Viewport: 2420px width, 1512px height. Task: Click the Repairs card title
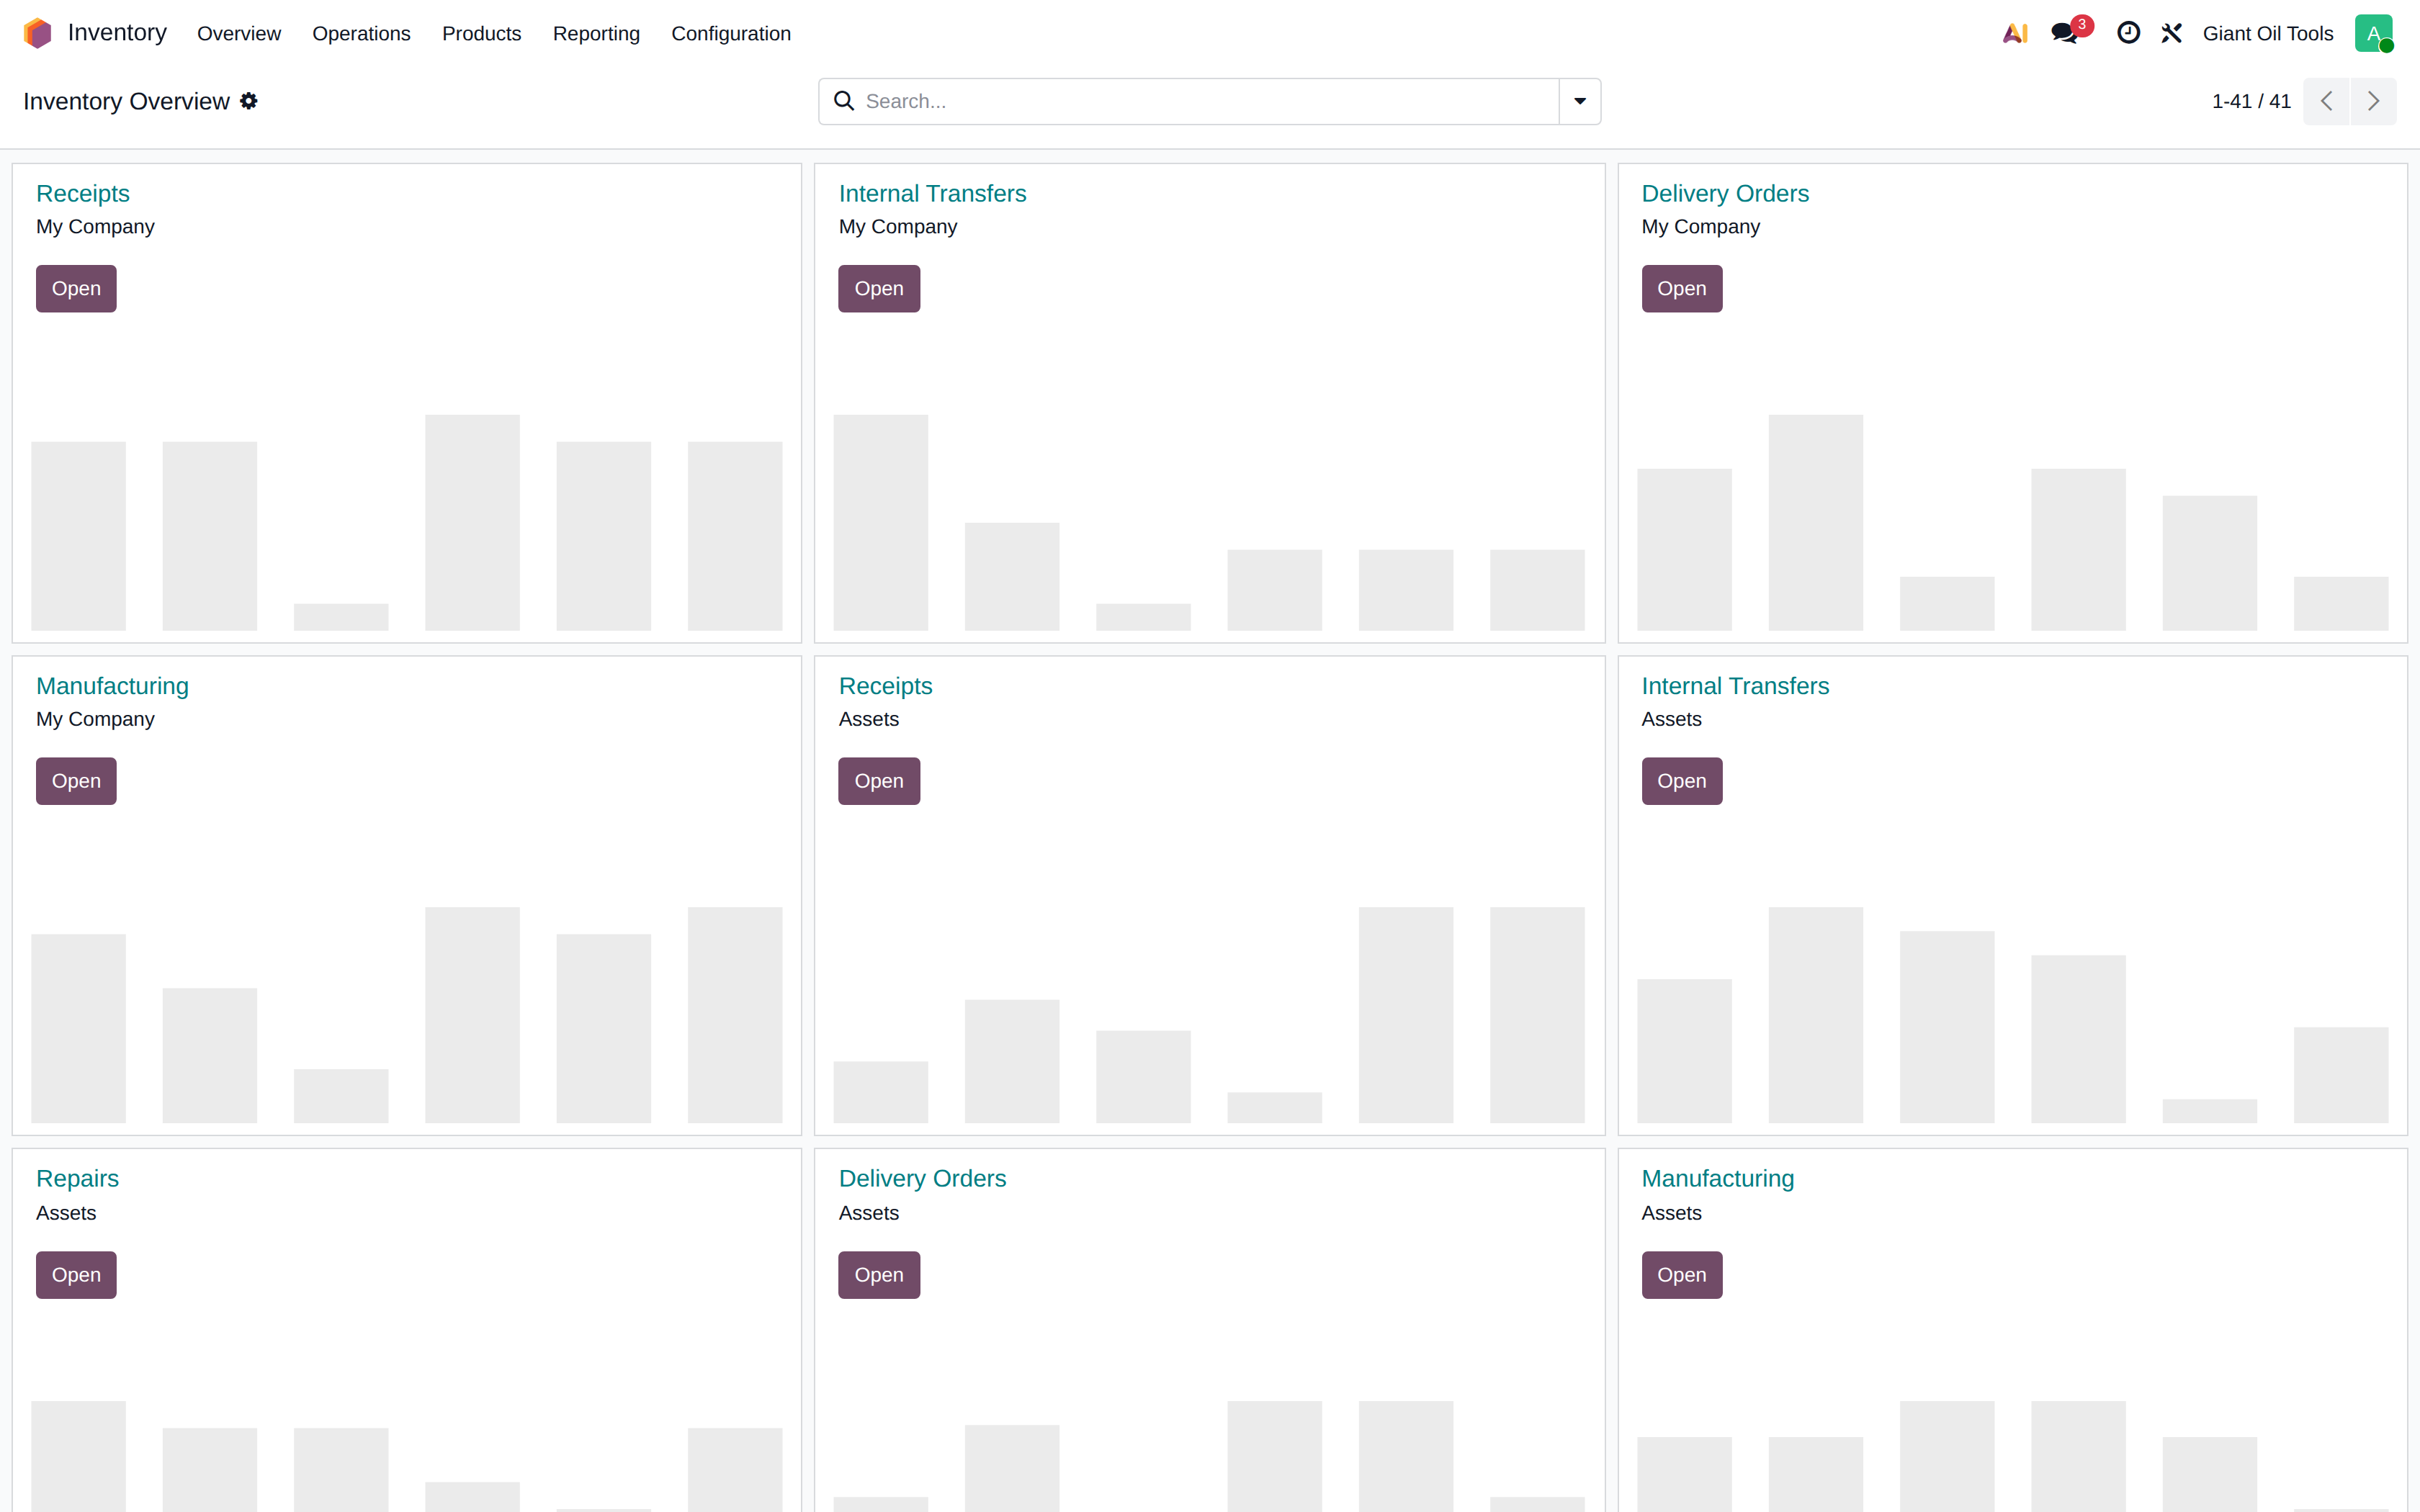click(77, 1178)
